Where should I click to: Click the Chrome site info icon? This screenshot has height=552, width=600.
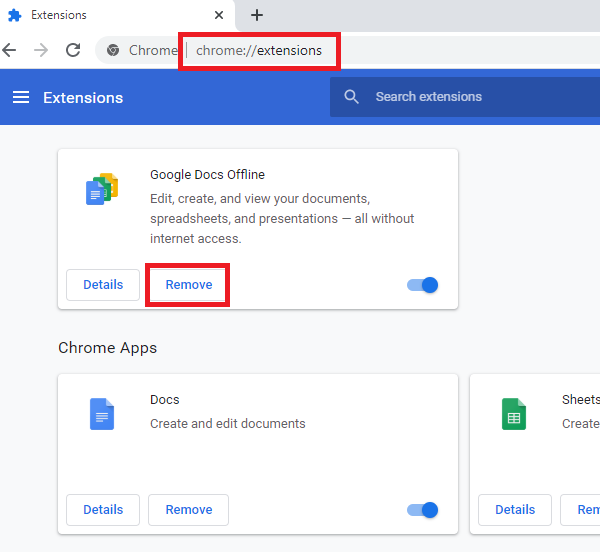(x=114, y=50)
